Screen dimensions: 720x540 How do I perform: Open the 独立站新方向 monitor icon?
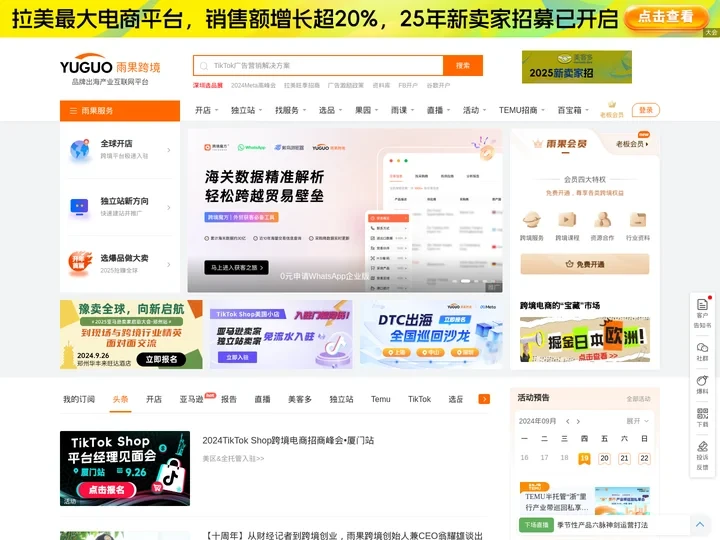click(79, 207)
